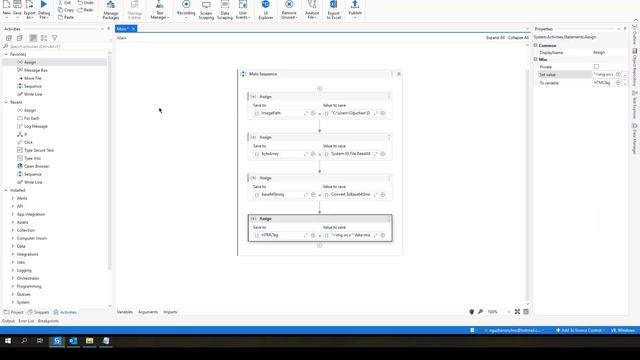
Task: Click filter funnel icon in Activities panel
Action: pyautogui.click(x=55, y=38)
